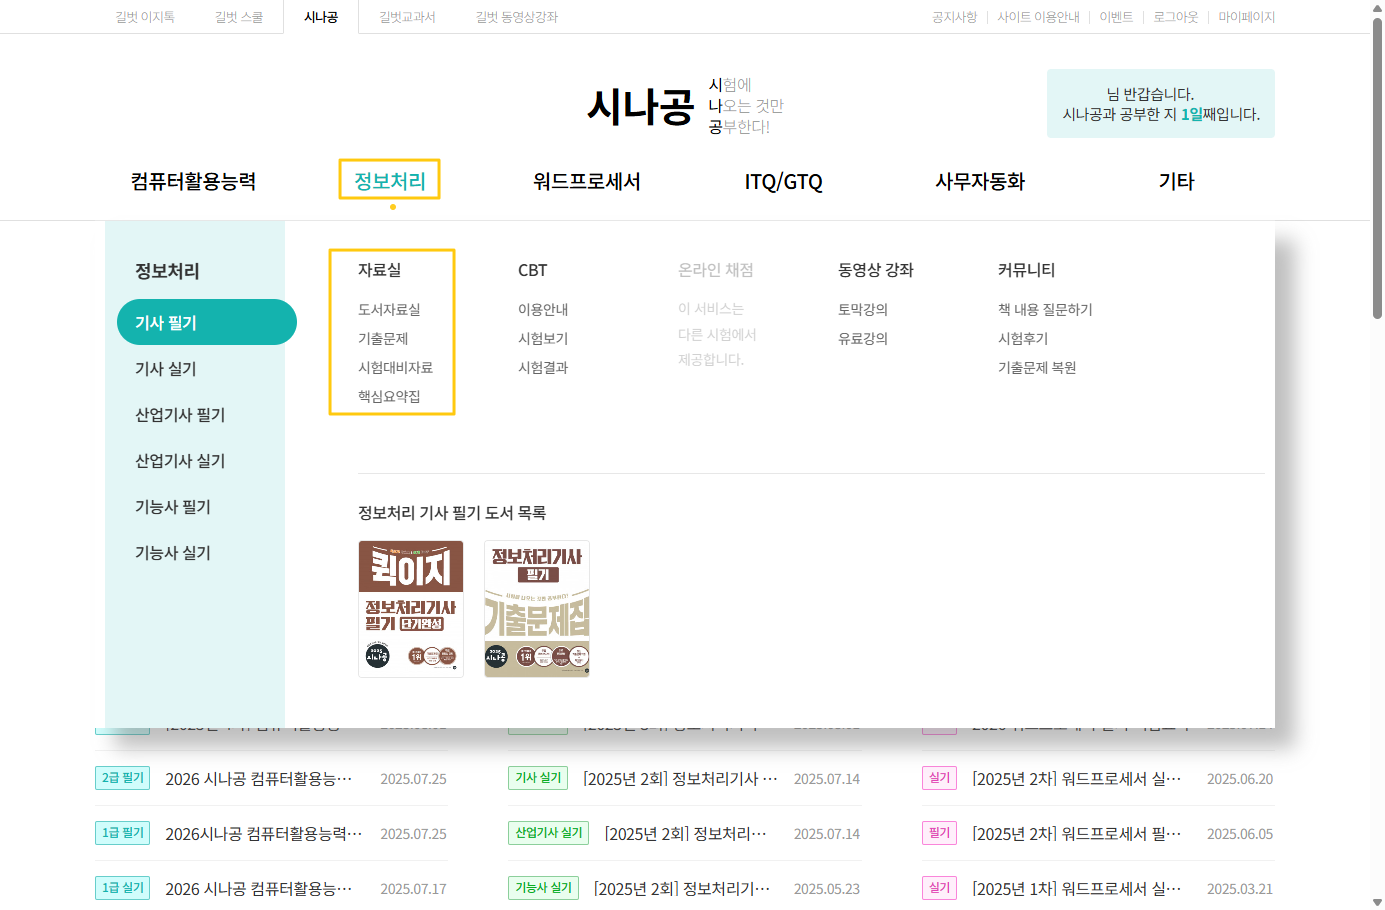Open 1급 필기 2026시나공 컴퓨터활용능력 post

coord(263,834)
